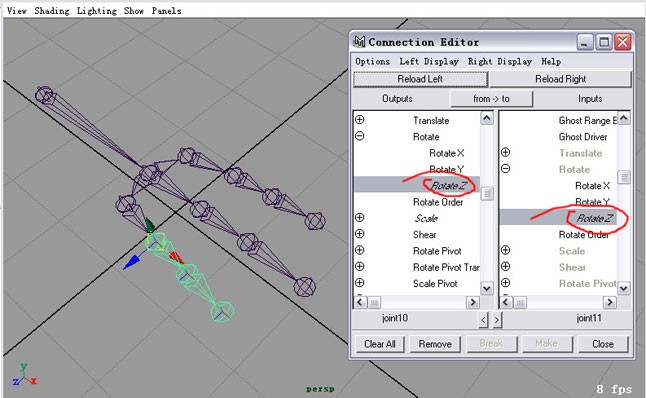The width and height of the screenshot is (646, 398).
Task: Click the right arrow next to joint11
Action: 497,319
